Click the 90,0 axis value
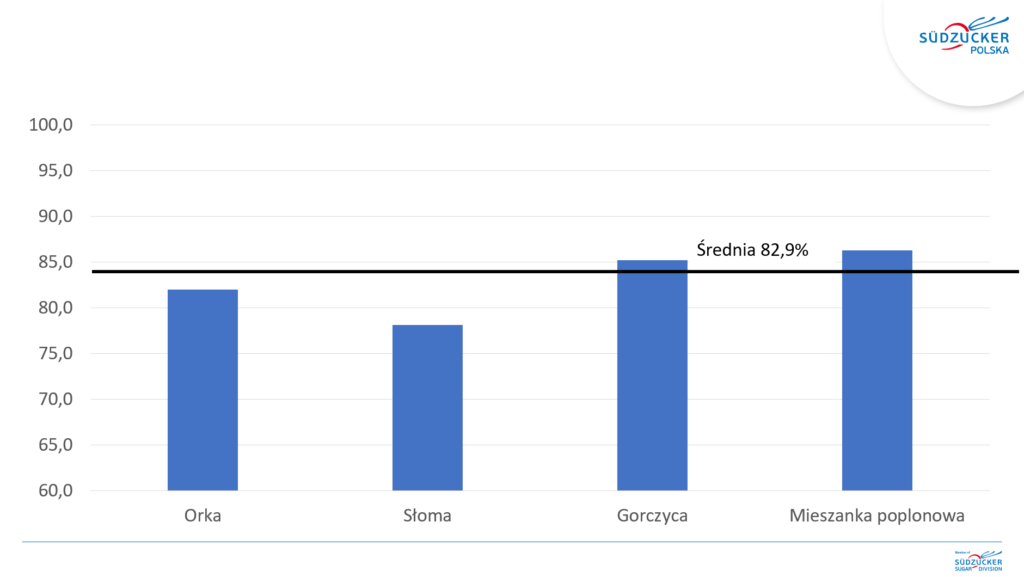The height and width of the screenshot is (577, 1024). (x=56, y=216)
